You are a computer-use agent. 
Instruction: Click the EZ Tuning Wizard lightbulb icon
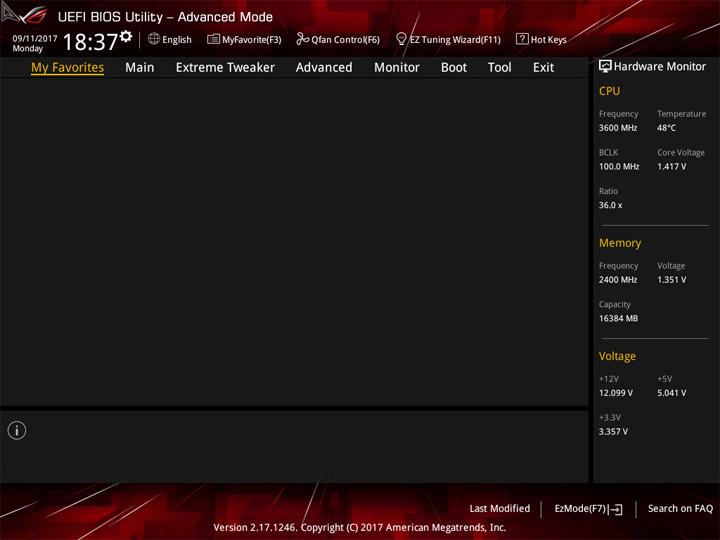(x=401, y=39)
